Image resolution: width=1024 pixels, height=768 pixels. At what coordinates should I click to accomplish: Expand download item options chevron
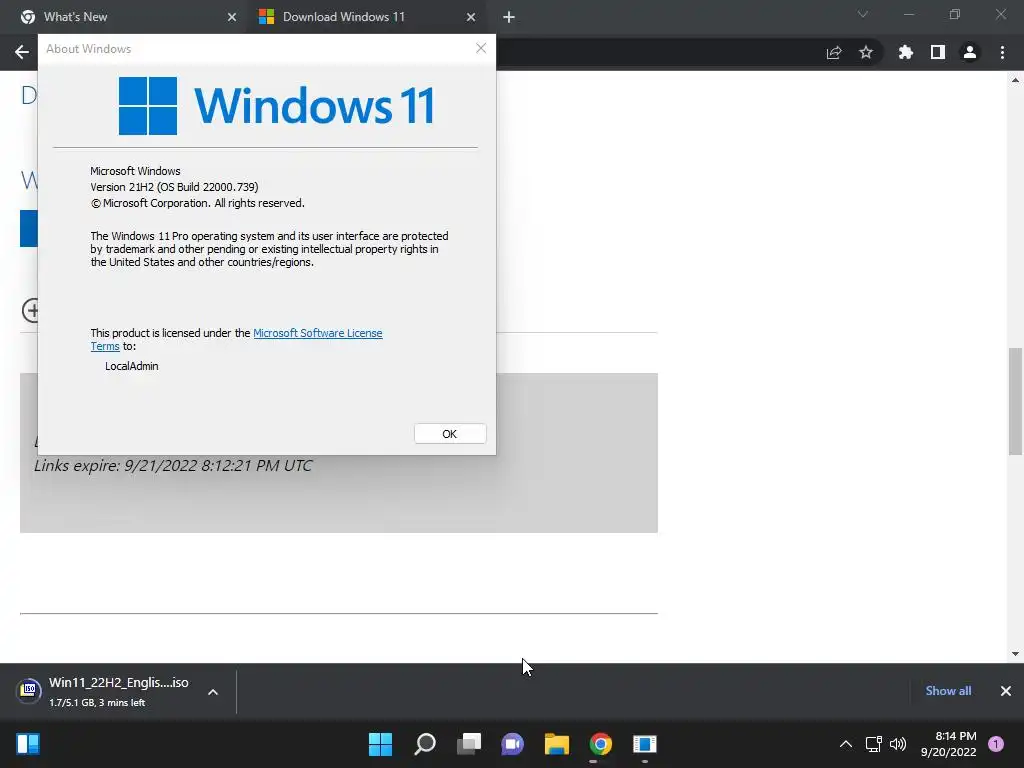click(x=213, y=692)
